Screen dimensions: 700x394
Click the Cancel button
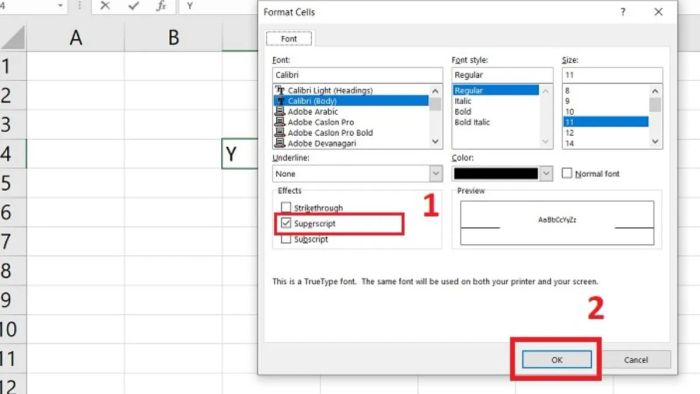(x=636, y=360)
